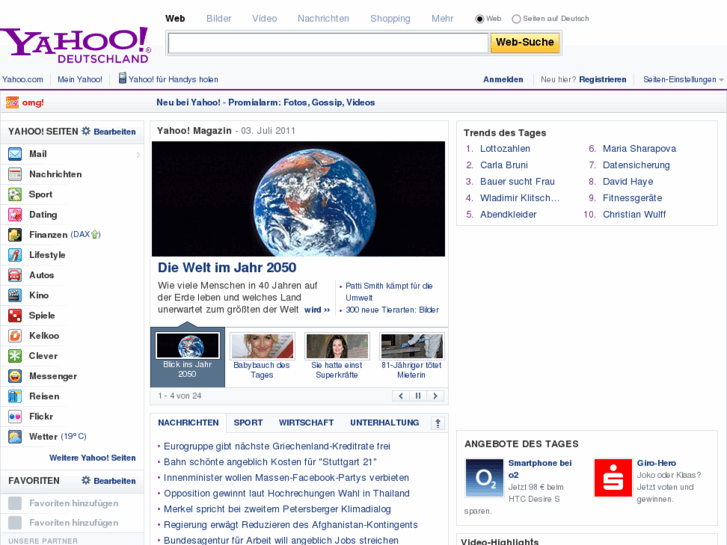Viewport: 727px width, 545px height.
Task: Click the Spiele dice icon
Action: coord(15,315)
